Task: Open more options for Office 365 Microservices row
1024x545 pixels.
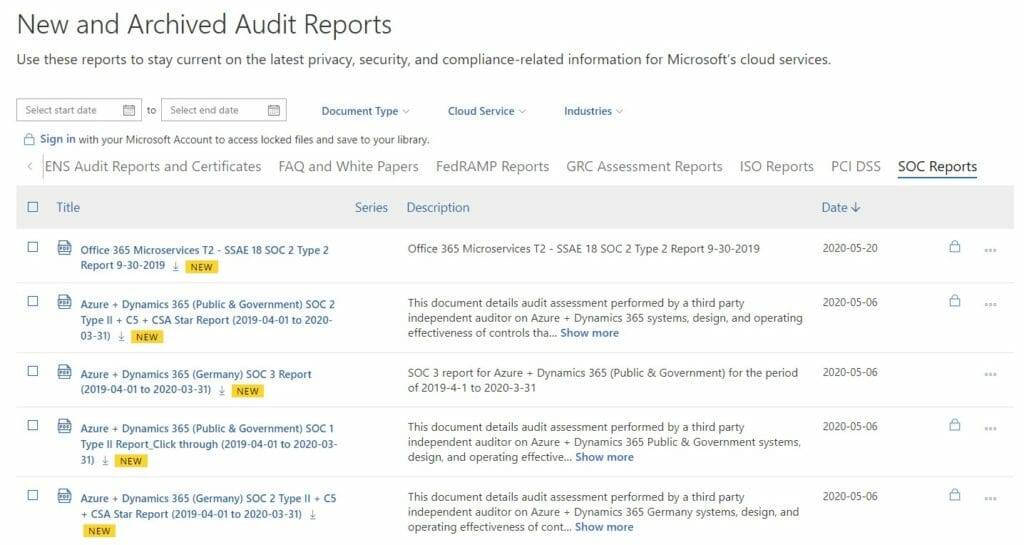Action: pyautogui.click(x=990, y=250)
